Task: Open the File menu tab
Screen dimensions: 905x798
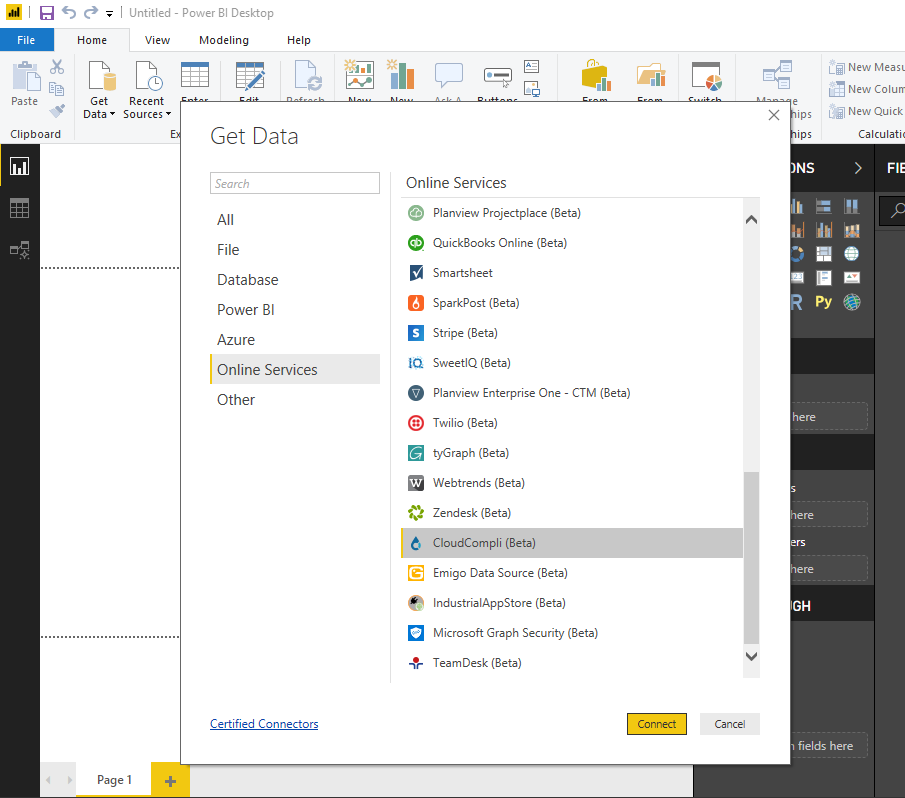Action: click(27, 40)
